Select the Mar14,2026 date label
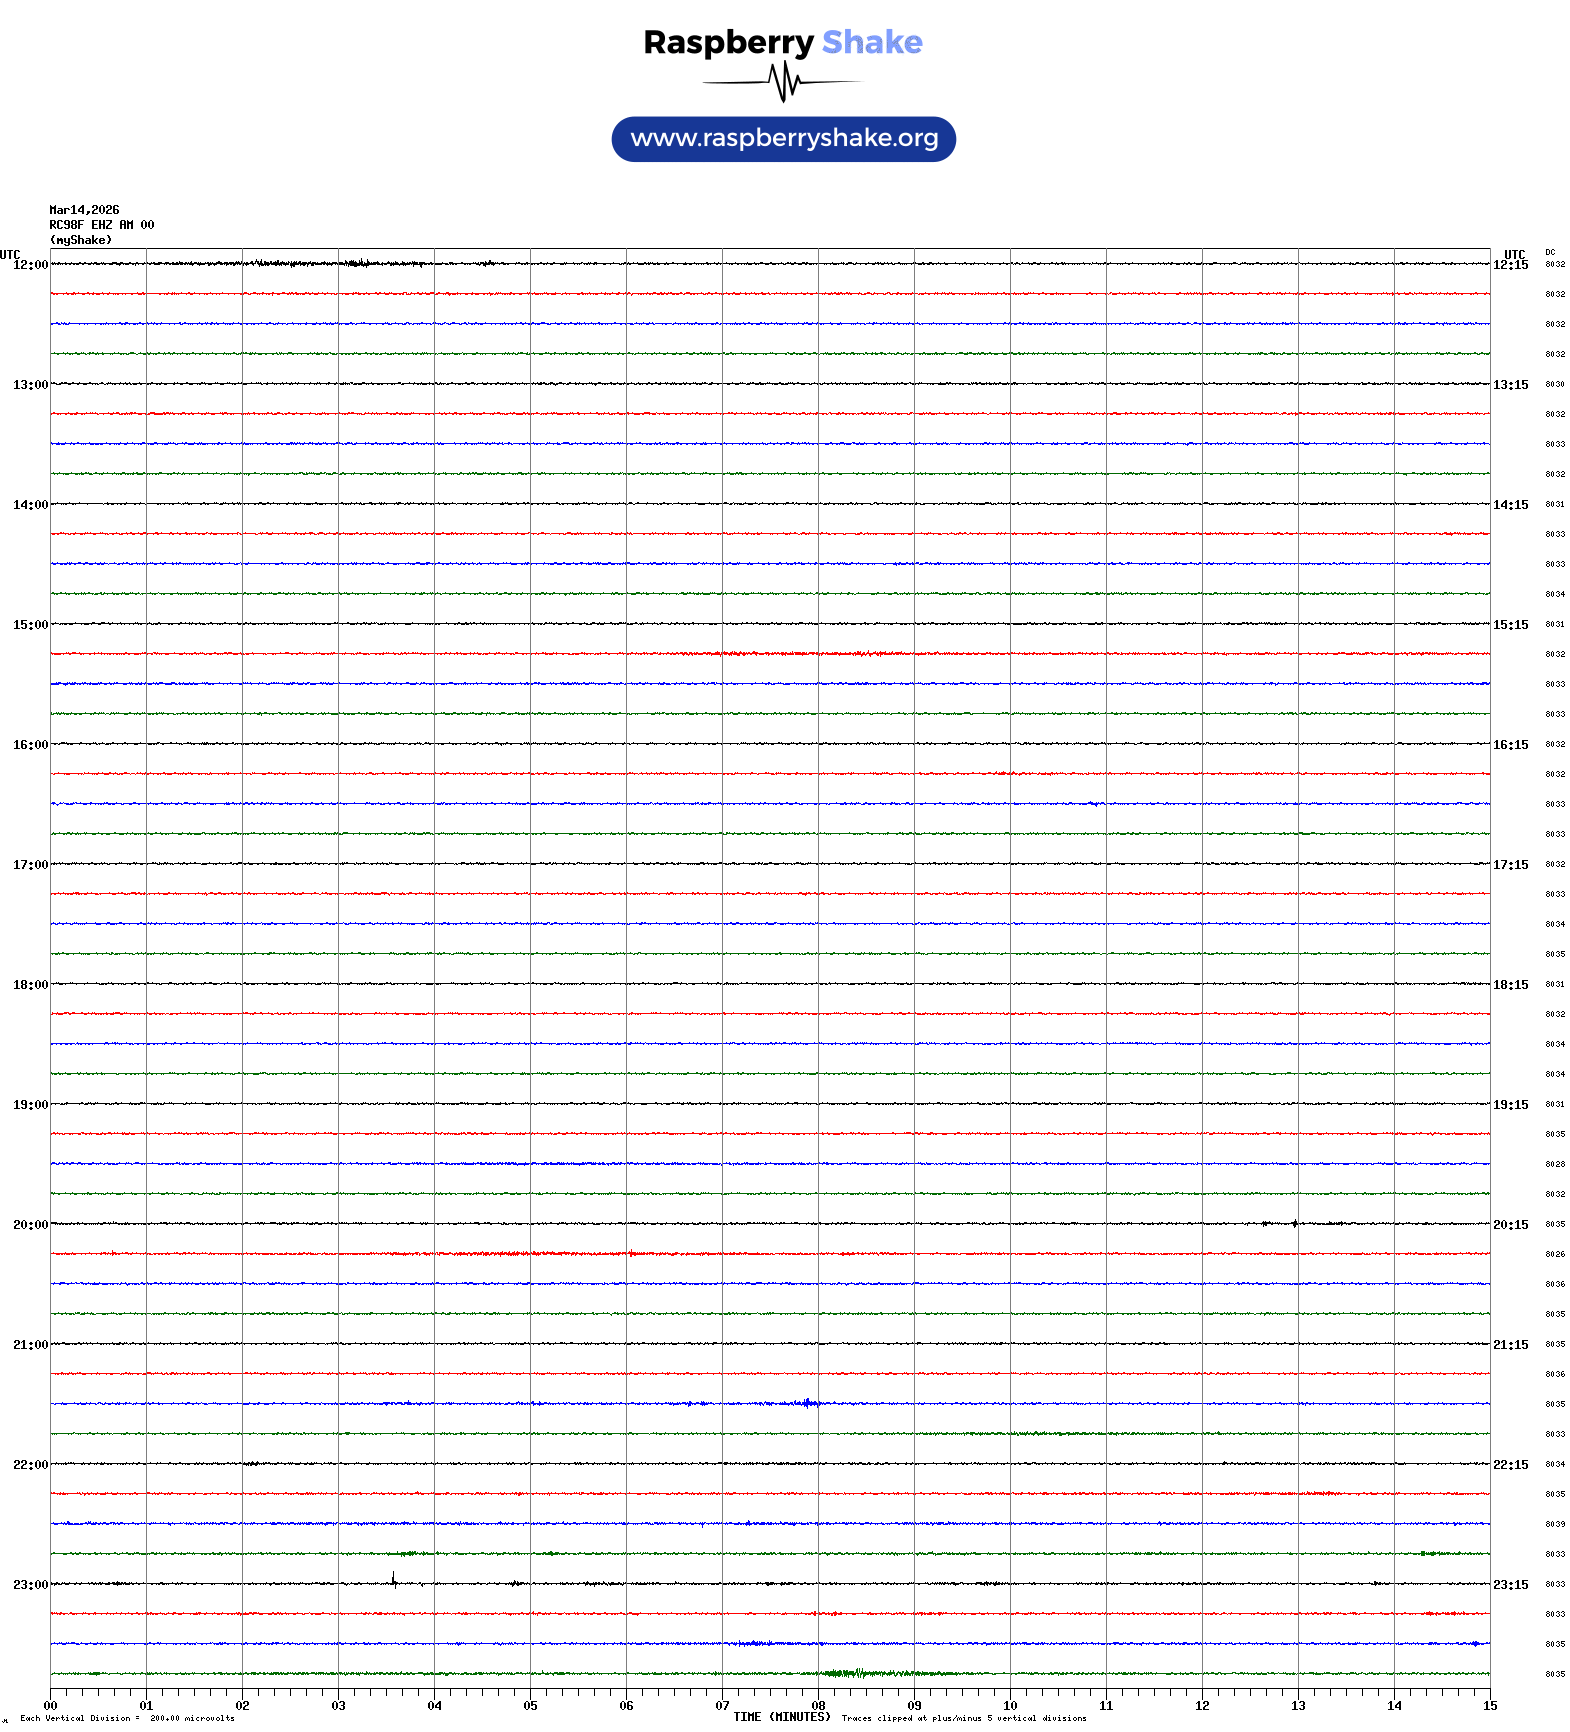This screenshot has height=1732, width=1570. [84, 210]
